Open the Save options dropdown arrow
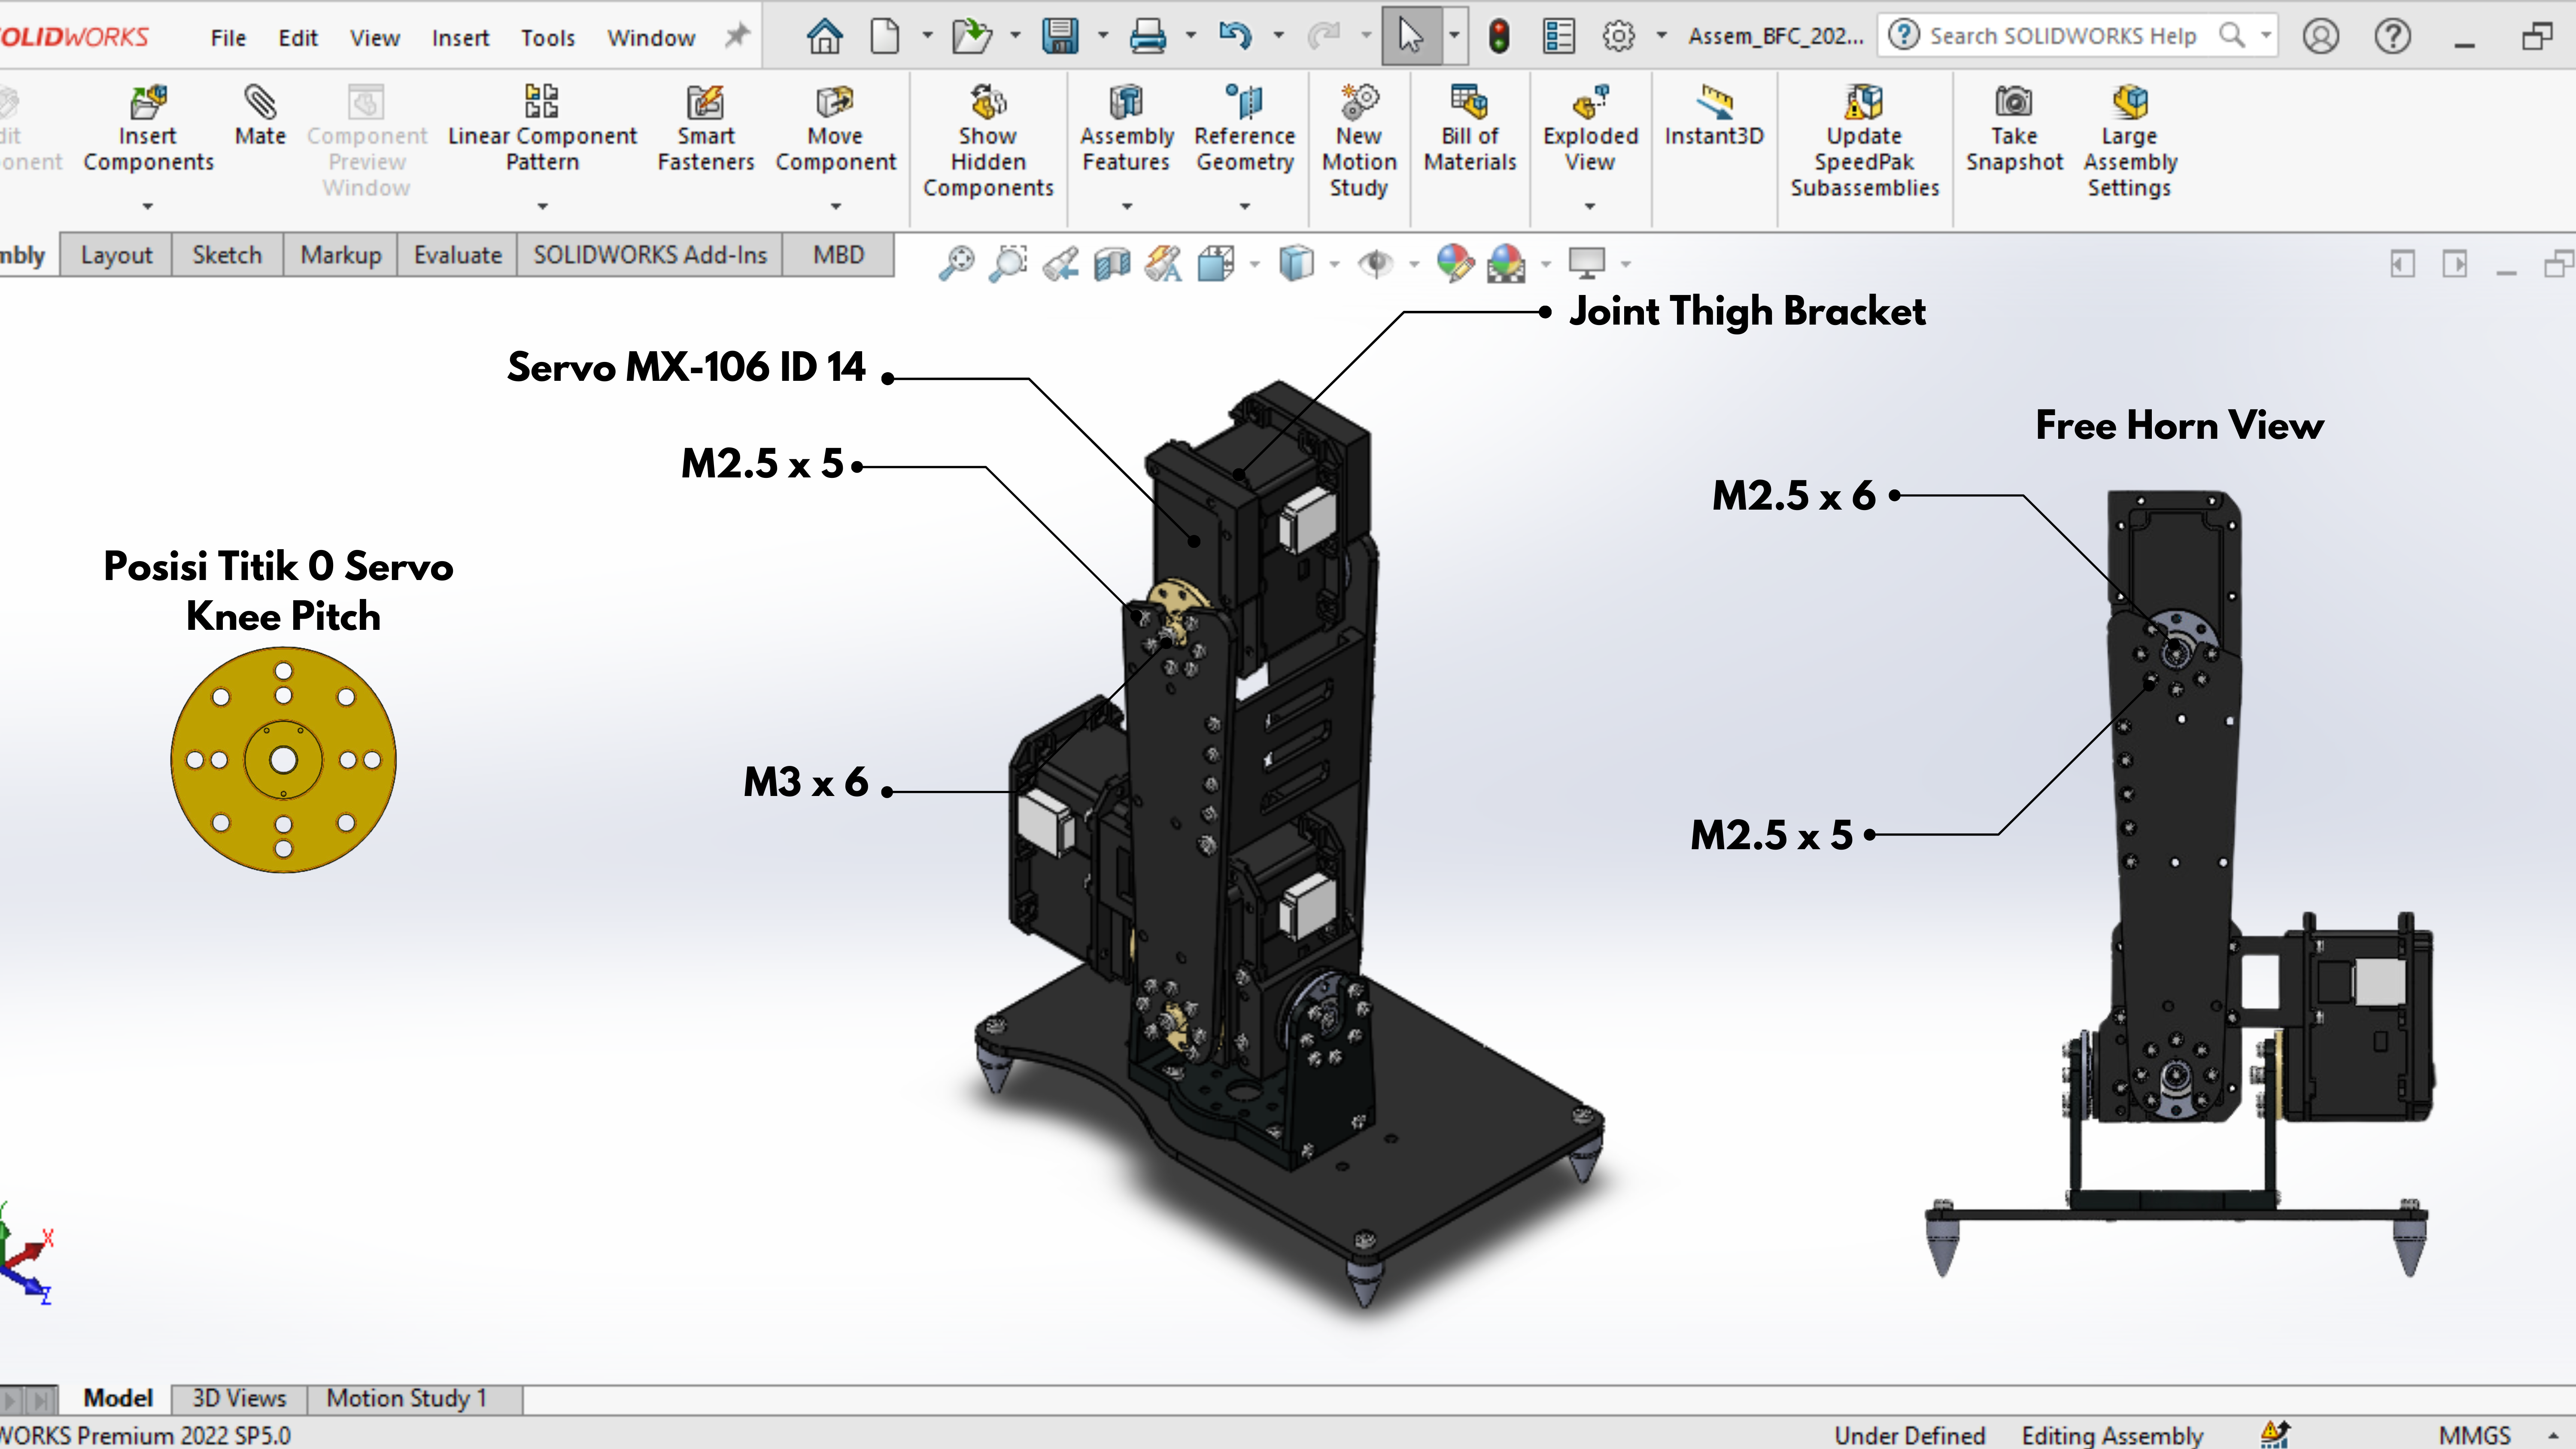The image size is (2576, 1449). pos(1103,36)
